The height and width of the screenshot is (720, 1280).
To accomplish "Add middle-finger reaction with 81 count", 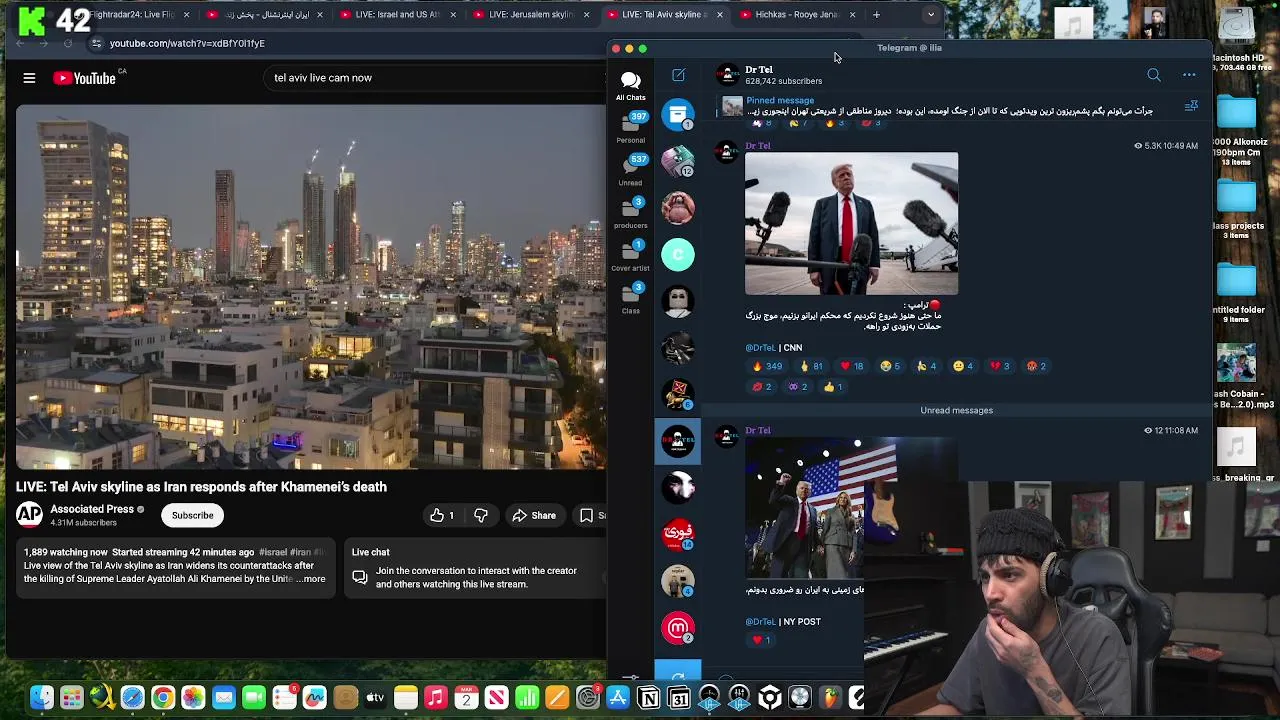I will coord(811,366).
